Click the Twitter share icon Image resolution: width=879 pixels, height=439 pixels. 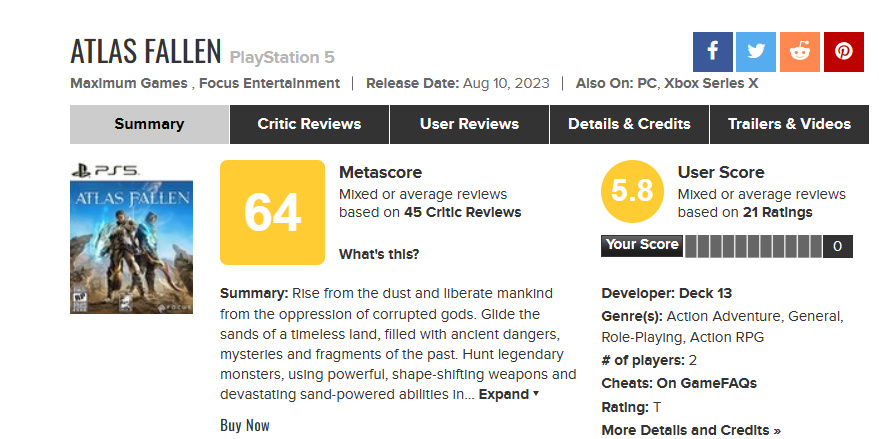(756, 52)
